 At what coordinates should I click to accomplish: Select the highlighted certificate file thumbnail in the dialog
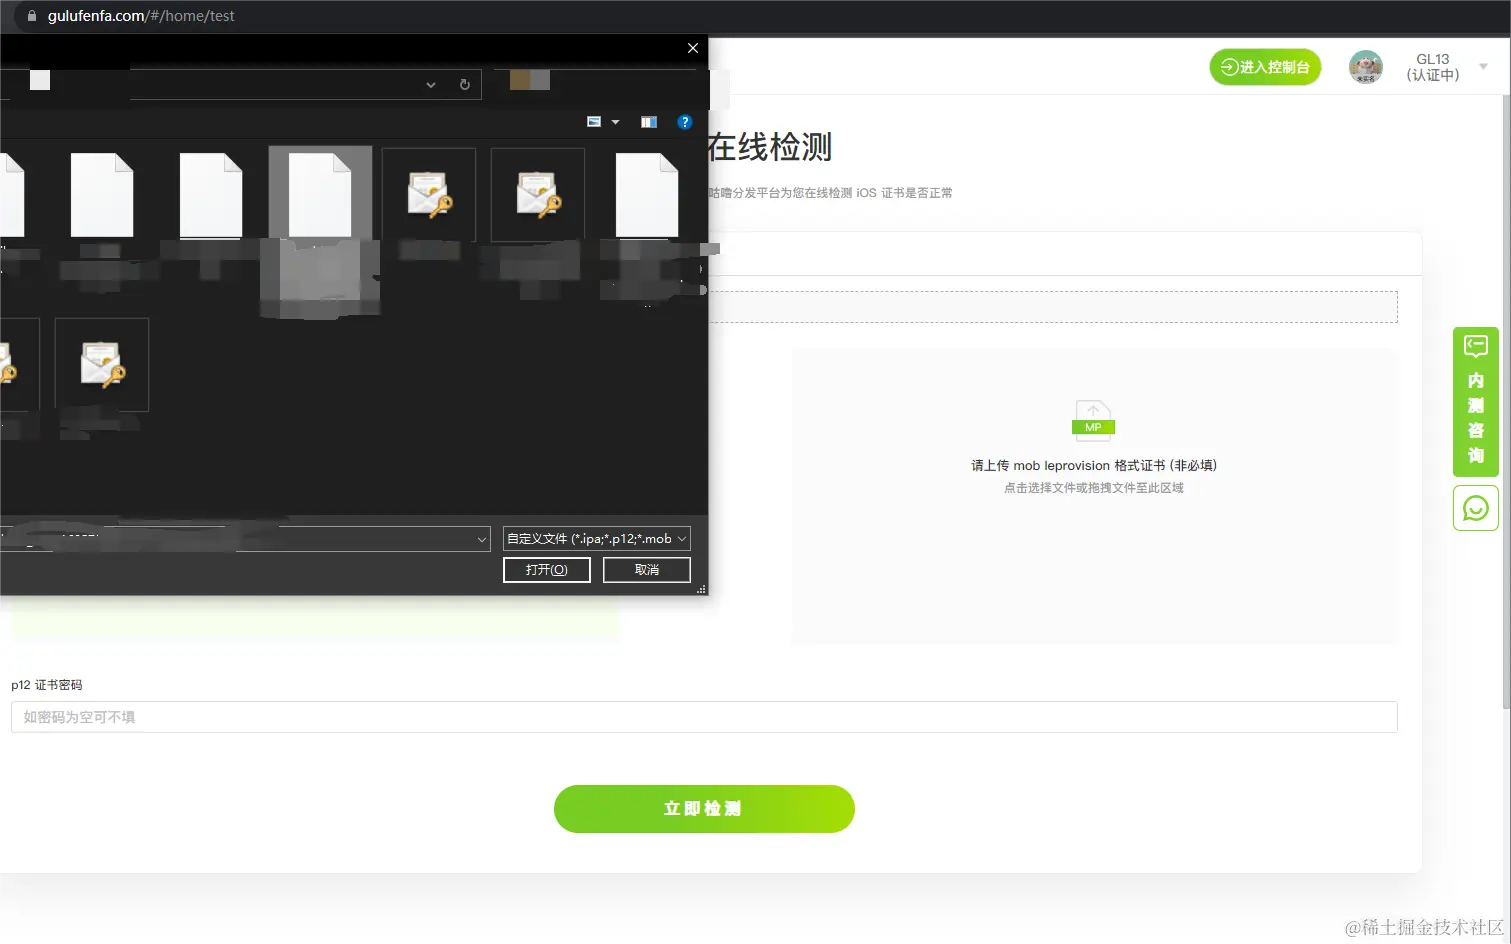pos(319,195)
